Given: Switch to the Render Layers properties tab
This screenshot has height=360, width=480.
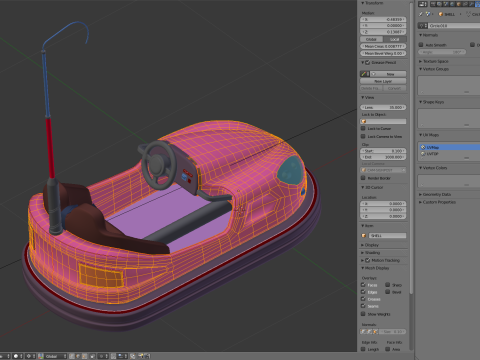Looking at the screenshot, I should pyautogui.click(x=439, y=4).
